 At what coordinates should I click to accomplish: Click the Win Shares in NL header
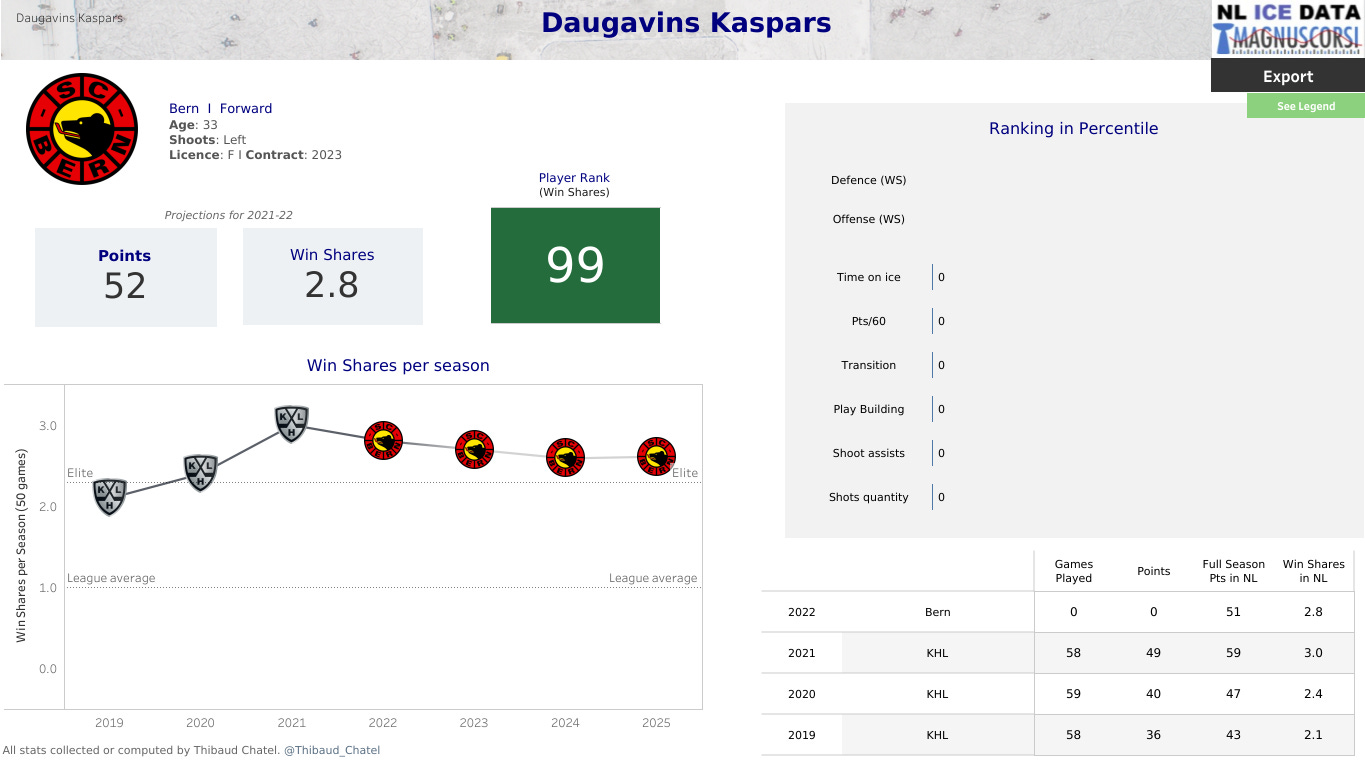[x=1313, y=571]
